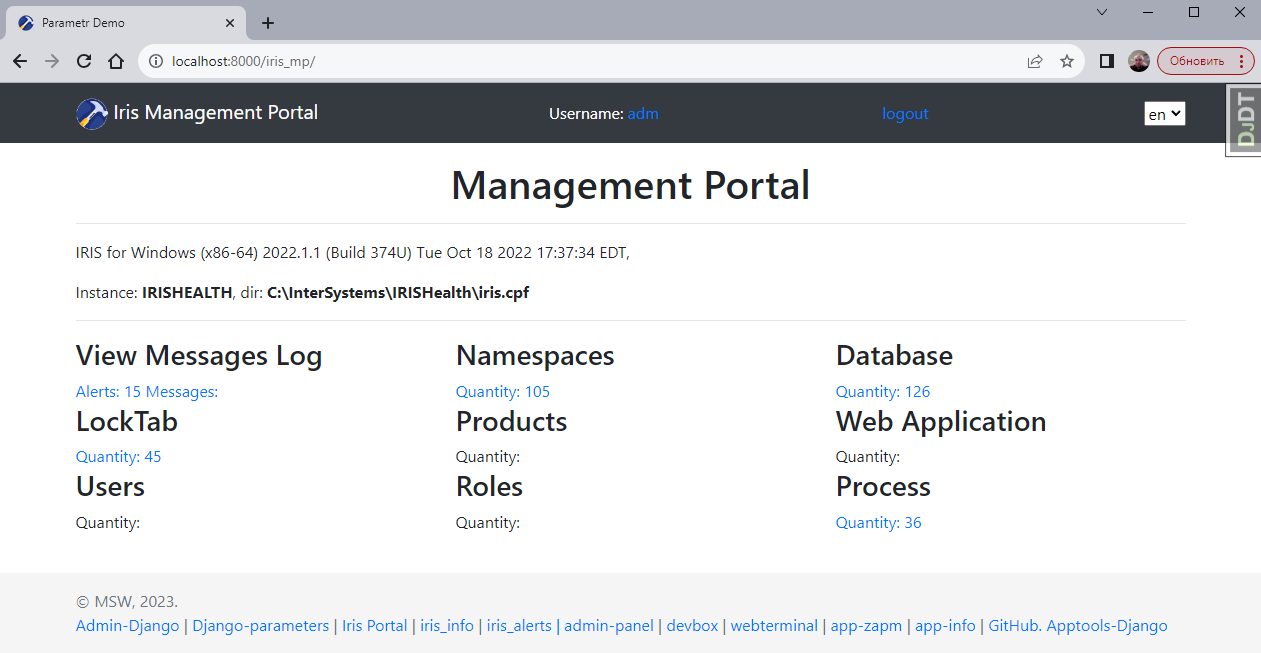The width and height of the screenshot is (1261, 653).
Task: Open the tab search chevron
Action: pos(1102,12)
